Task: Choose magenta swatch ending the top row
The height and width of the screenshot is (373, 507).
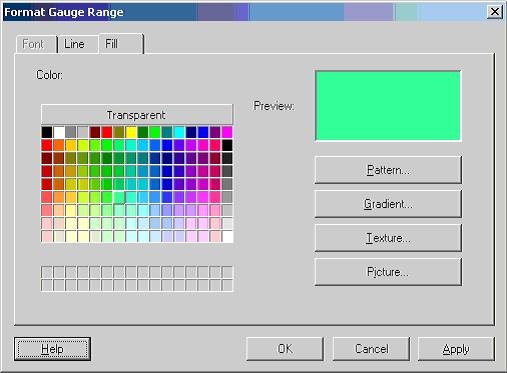Action: [227, 132]
